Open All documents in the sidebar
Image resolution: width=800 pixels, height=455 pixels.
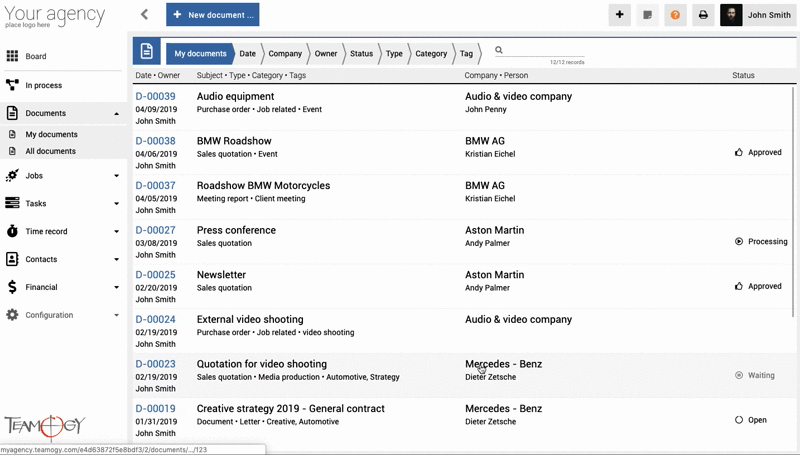51,151
